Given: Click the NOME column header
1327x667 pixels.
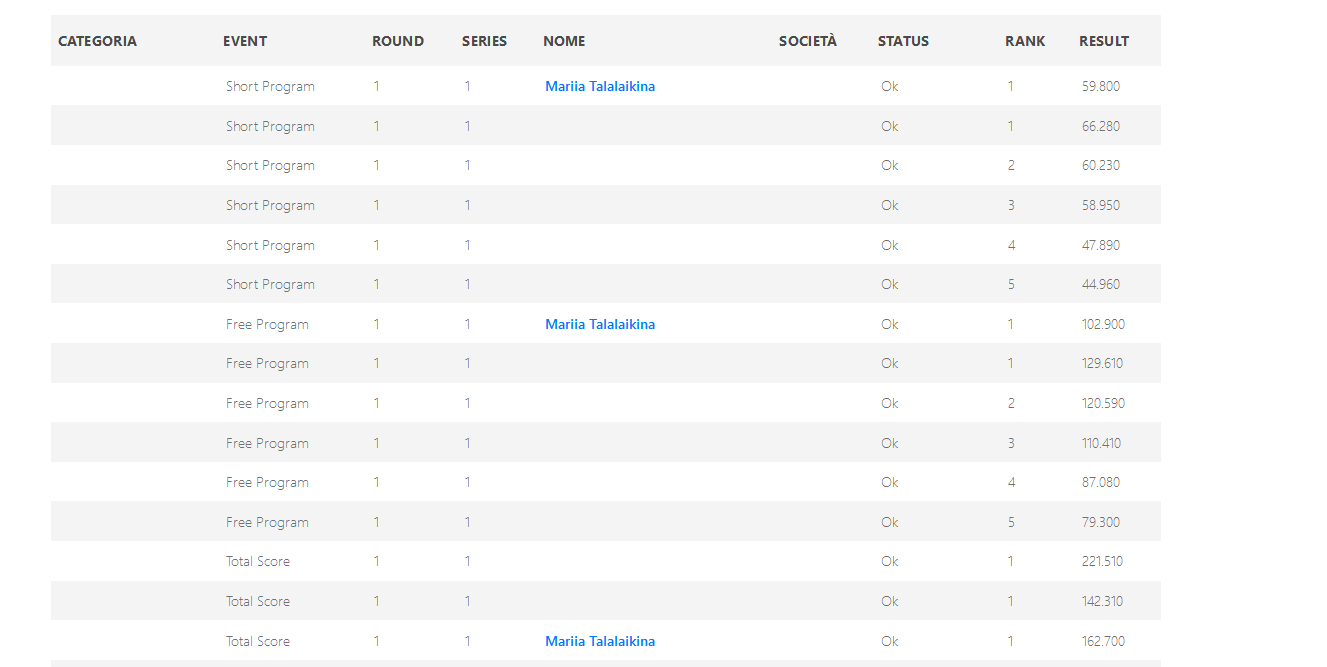Looking at the screenshot, I should (x=564, y=41).
